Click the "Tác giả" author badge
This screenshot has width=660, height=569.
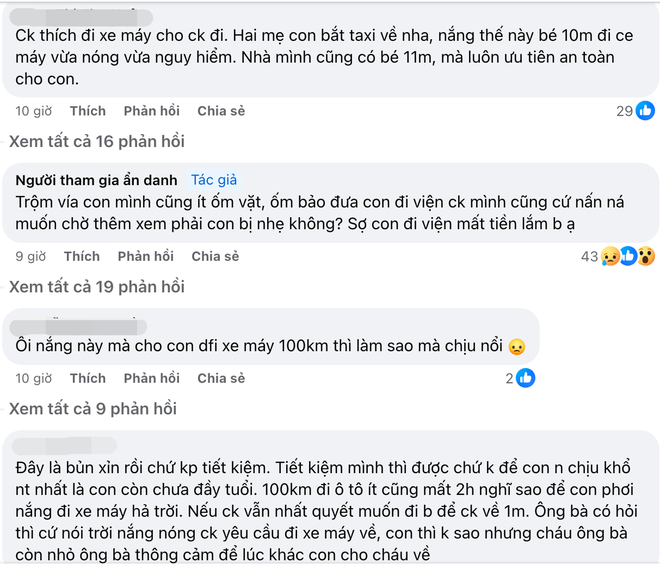(x=214, y=180)
